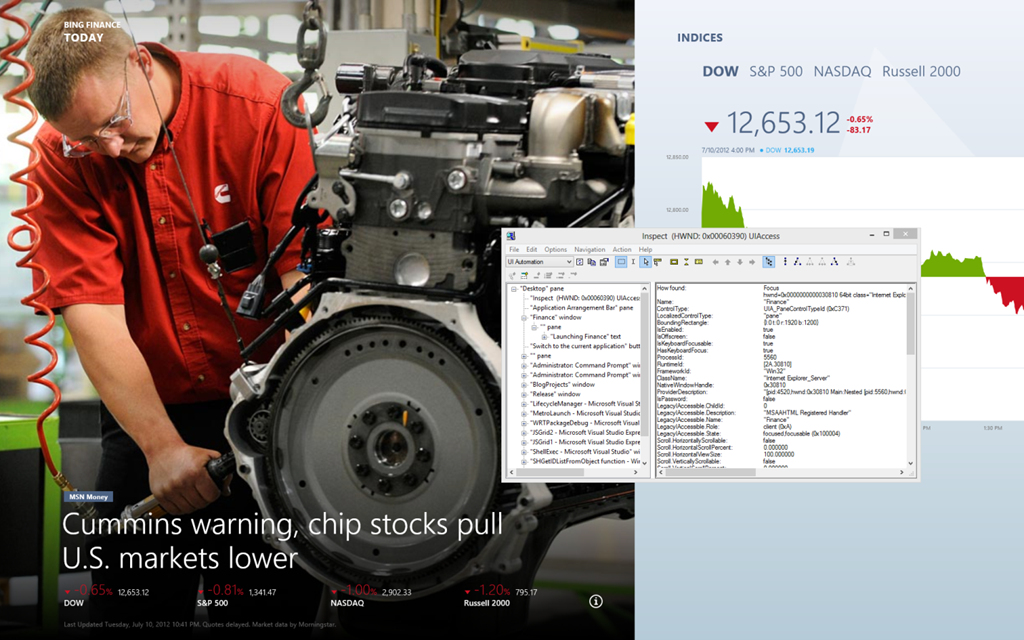Switch to the S&P 500 tab under Indices
This screenshot has height=640, width=1024.
coord(776,71)
